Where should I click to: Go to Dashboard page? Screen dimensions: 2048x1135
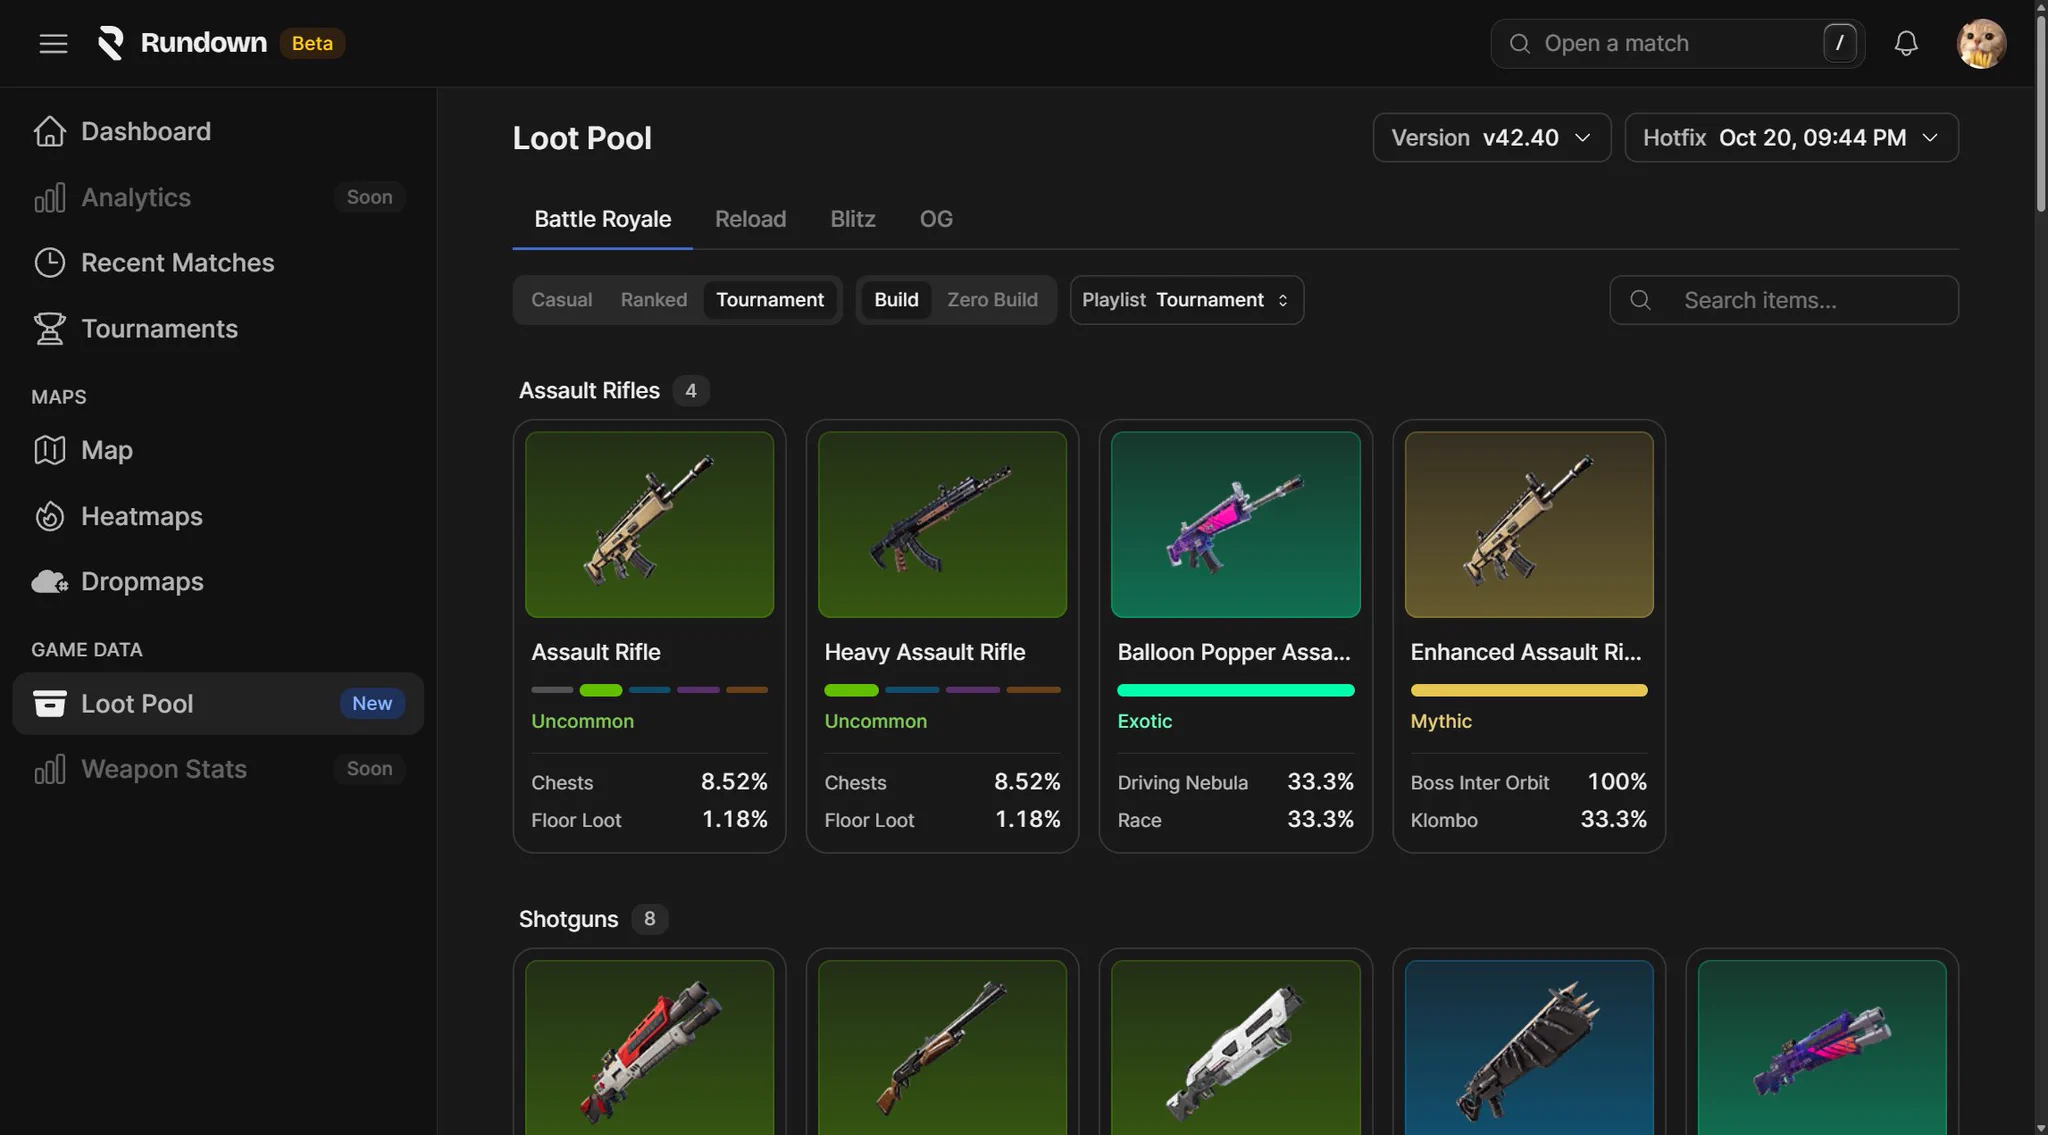click(x=218, y=131)
